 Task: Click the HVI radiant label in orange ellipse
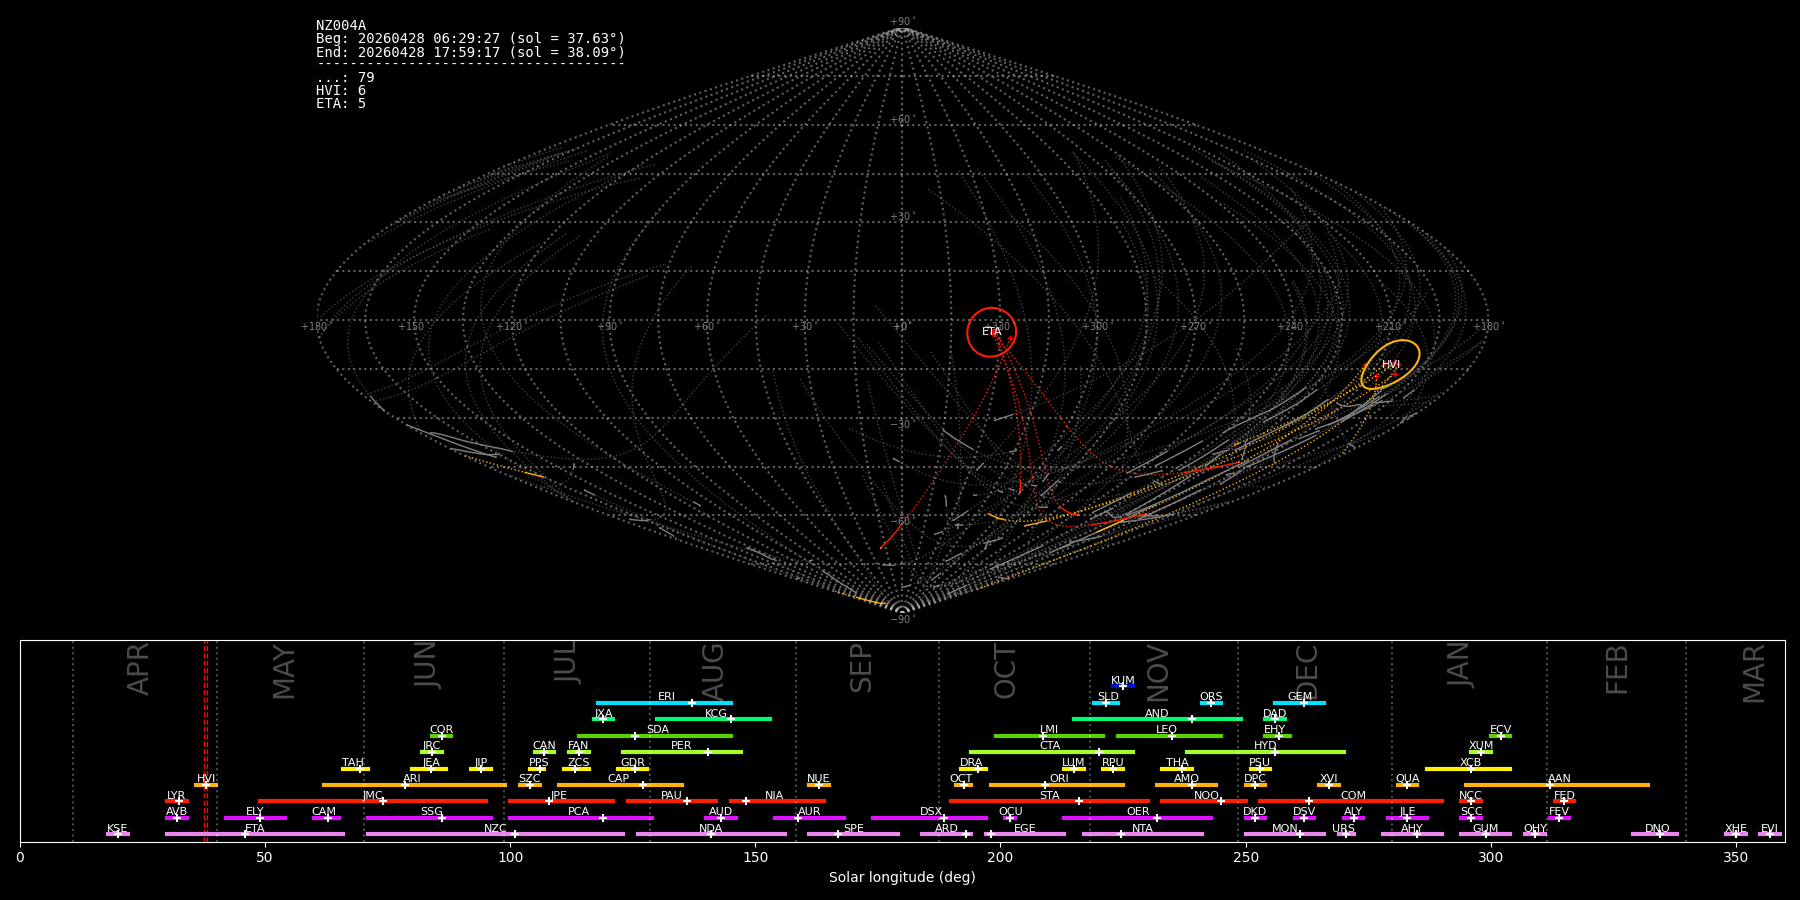pyautogui.click(x=1391, y=365)
